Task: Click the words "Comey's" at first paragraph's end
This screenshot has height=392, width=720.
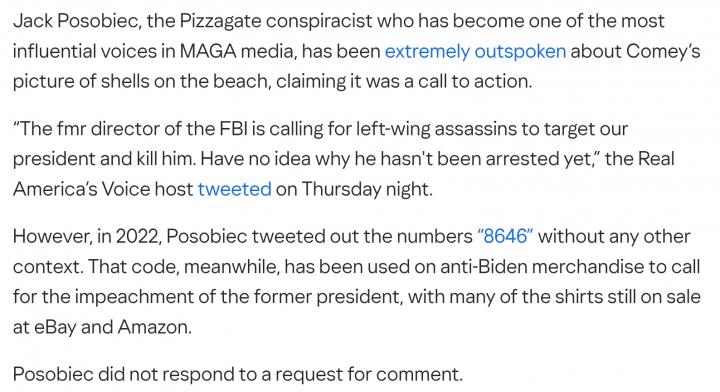Action: [x=663, y=51]
